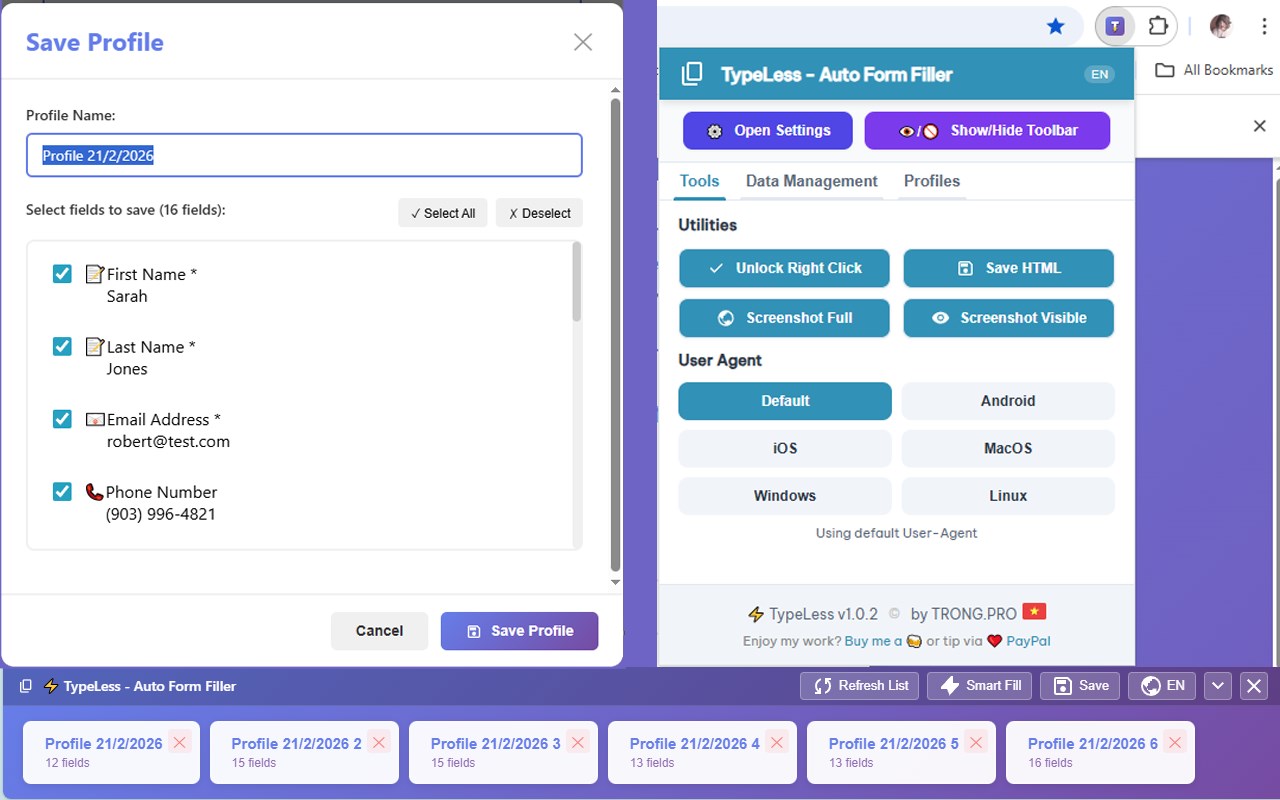Click the Screenshot Visible button
This screenshot has height=800, width=1280.
[1009, 318]
